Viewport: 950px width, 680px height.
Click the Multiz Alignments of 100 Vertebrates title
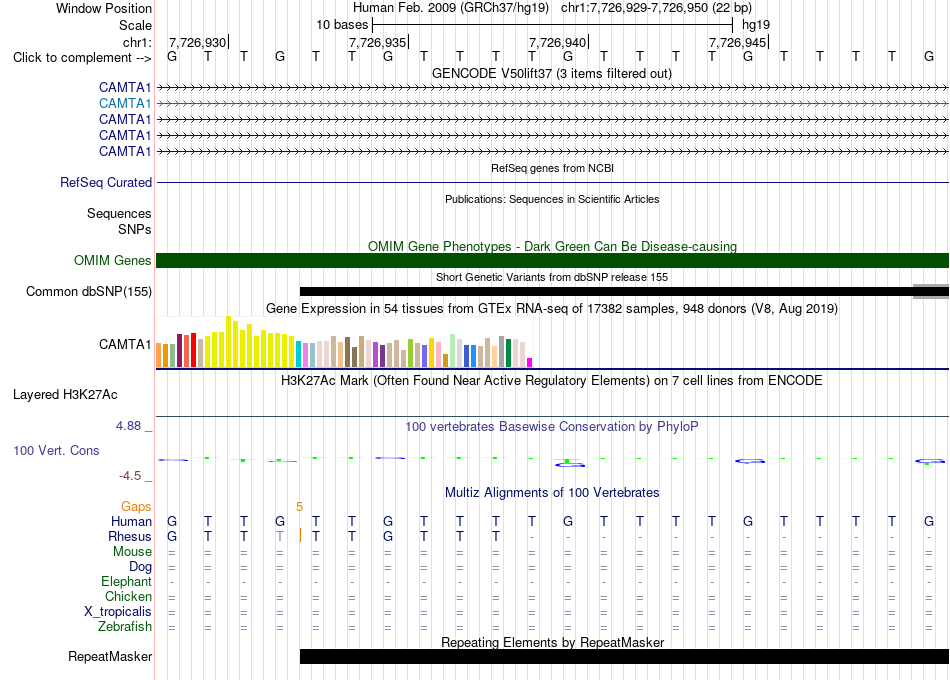point(552,492)
